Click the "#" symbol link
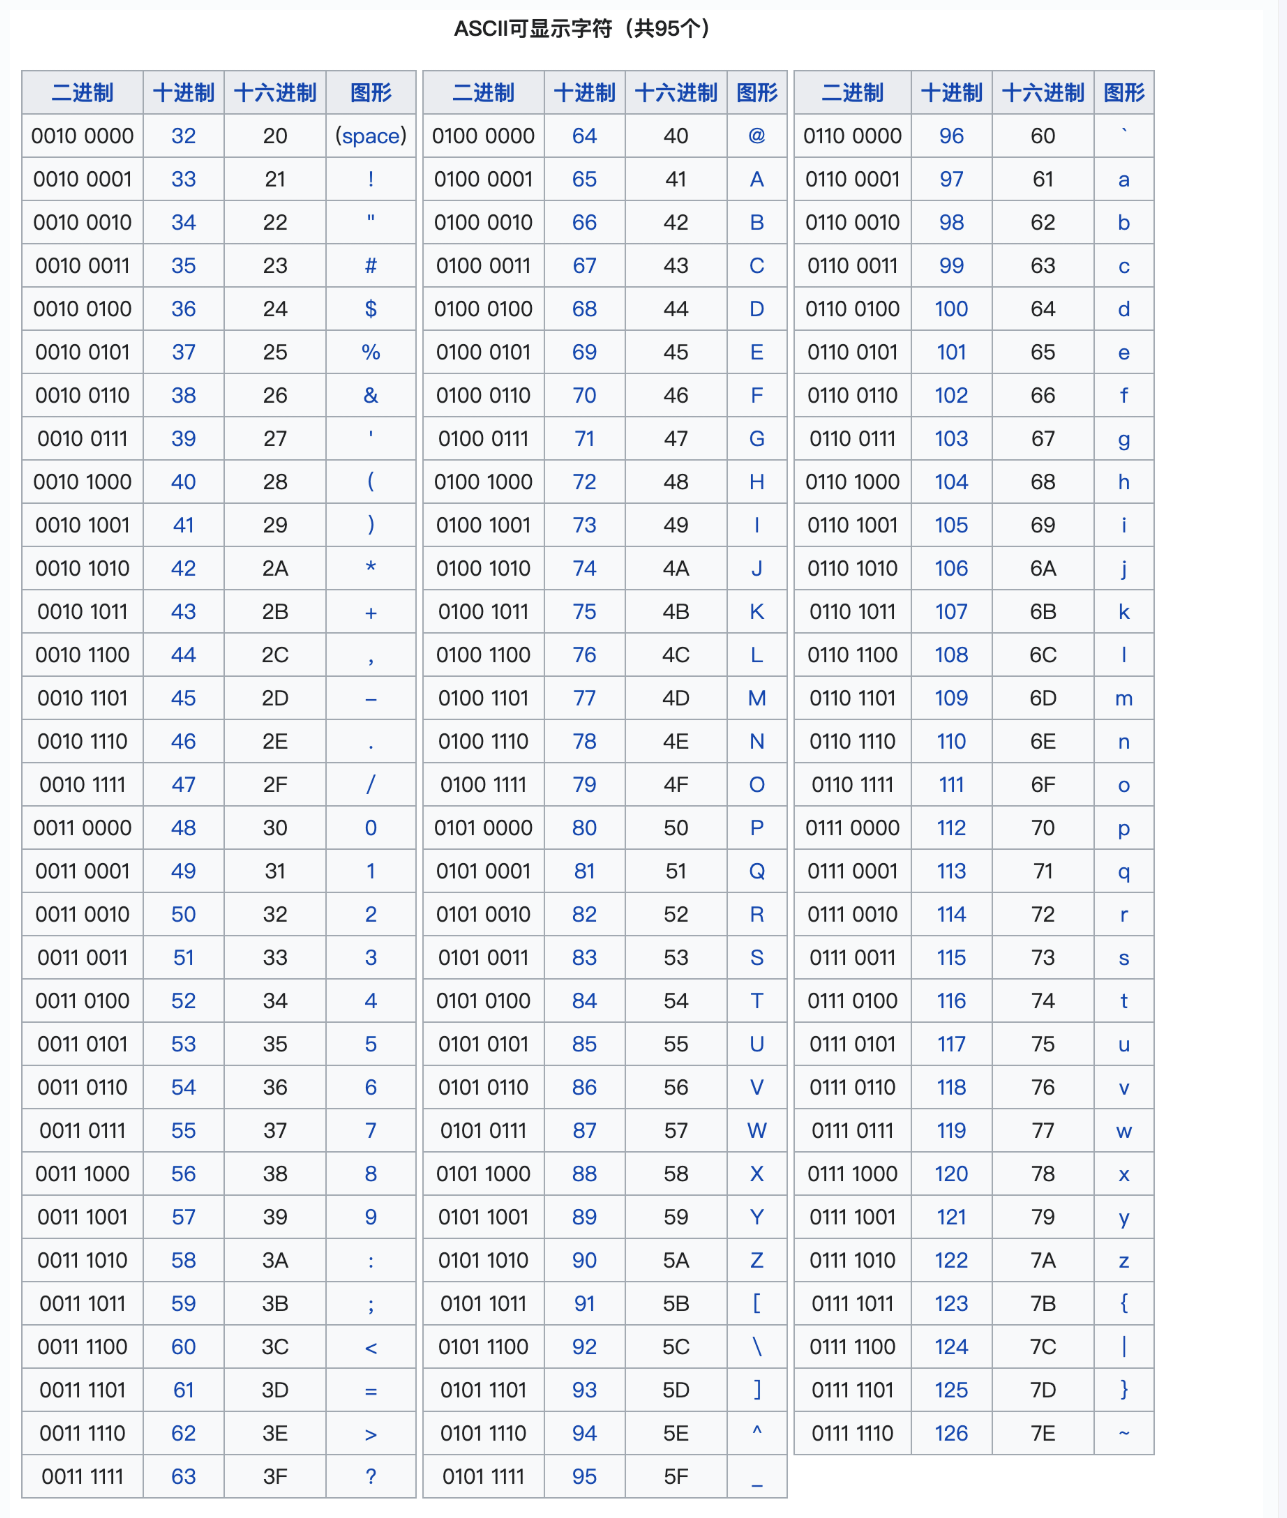This screenshot has width=1287, height=1518. [x=371, y=266]
